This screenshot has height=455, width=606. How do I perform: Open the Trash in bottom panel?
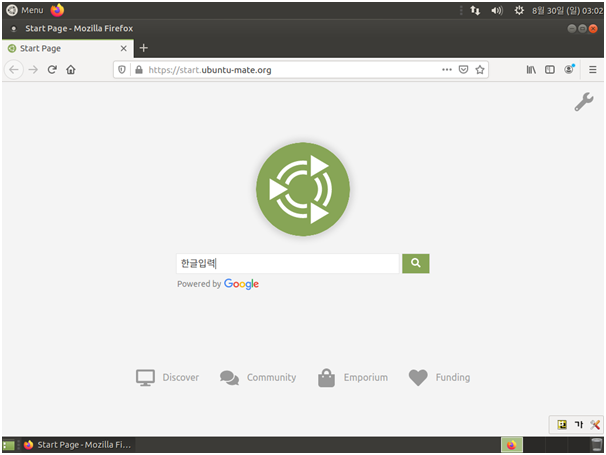click(597, 445)
